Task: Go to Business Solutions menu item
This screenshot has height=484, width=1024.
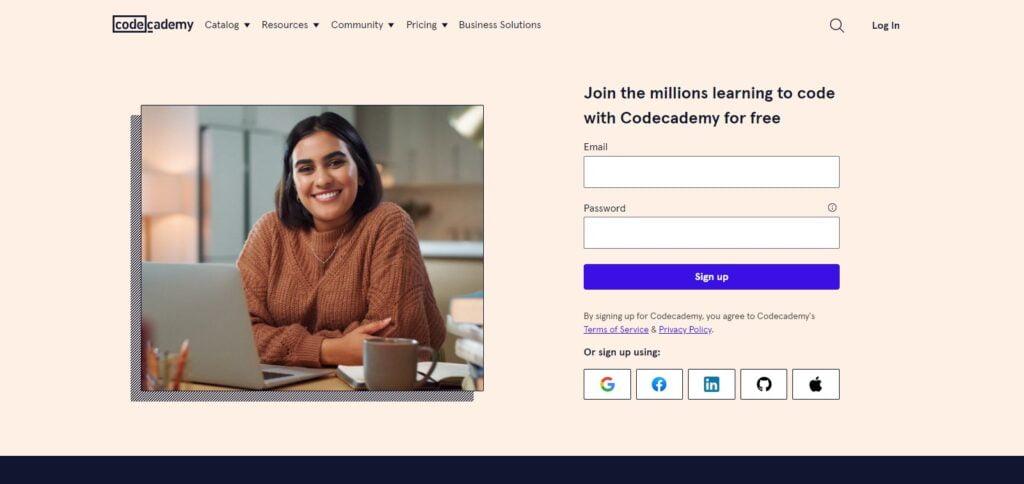Action: tap(500, 25)
